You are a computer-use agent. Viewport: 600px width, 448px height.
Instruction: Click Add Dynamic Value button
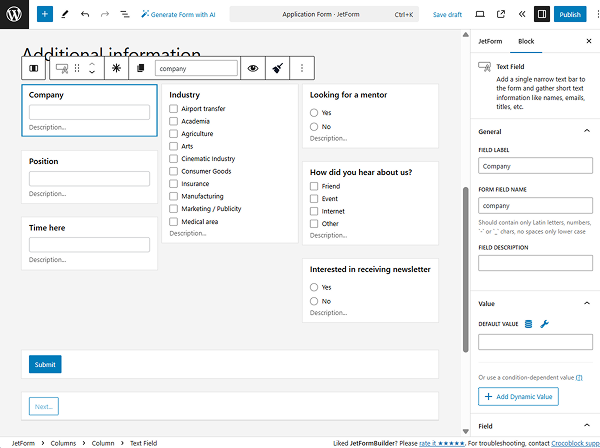(x=518, y=396)
